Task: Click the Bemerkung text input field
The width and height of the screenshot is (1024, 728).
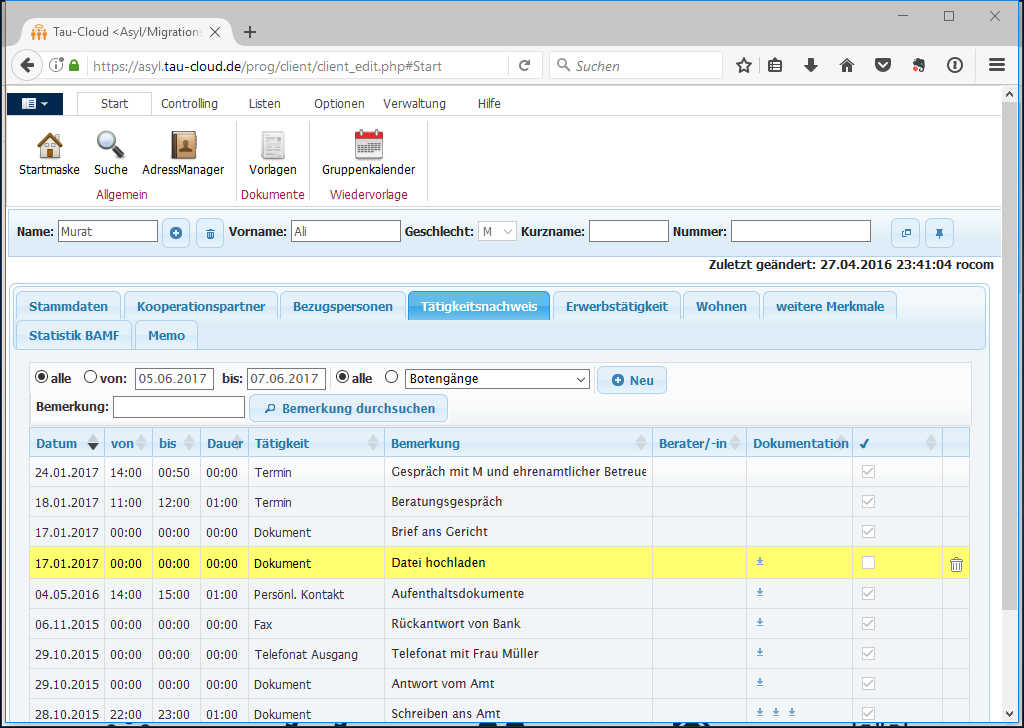Action: click(179, 407)
